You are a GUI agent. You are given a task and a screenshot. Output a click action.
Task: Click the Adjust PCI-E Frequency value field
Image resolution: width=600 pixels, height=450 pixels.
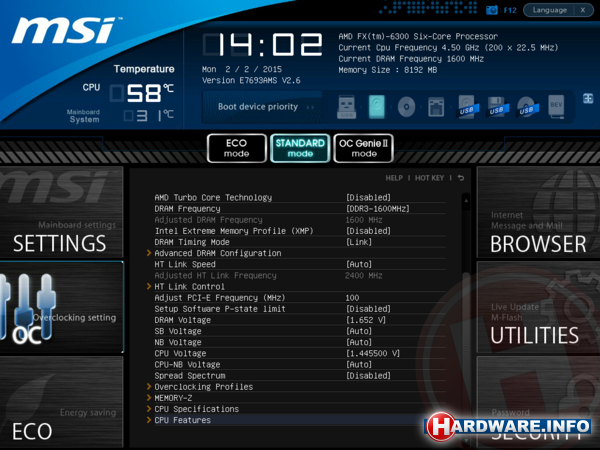352,298
